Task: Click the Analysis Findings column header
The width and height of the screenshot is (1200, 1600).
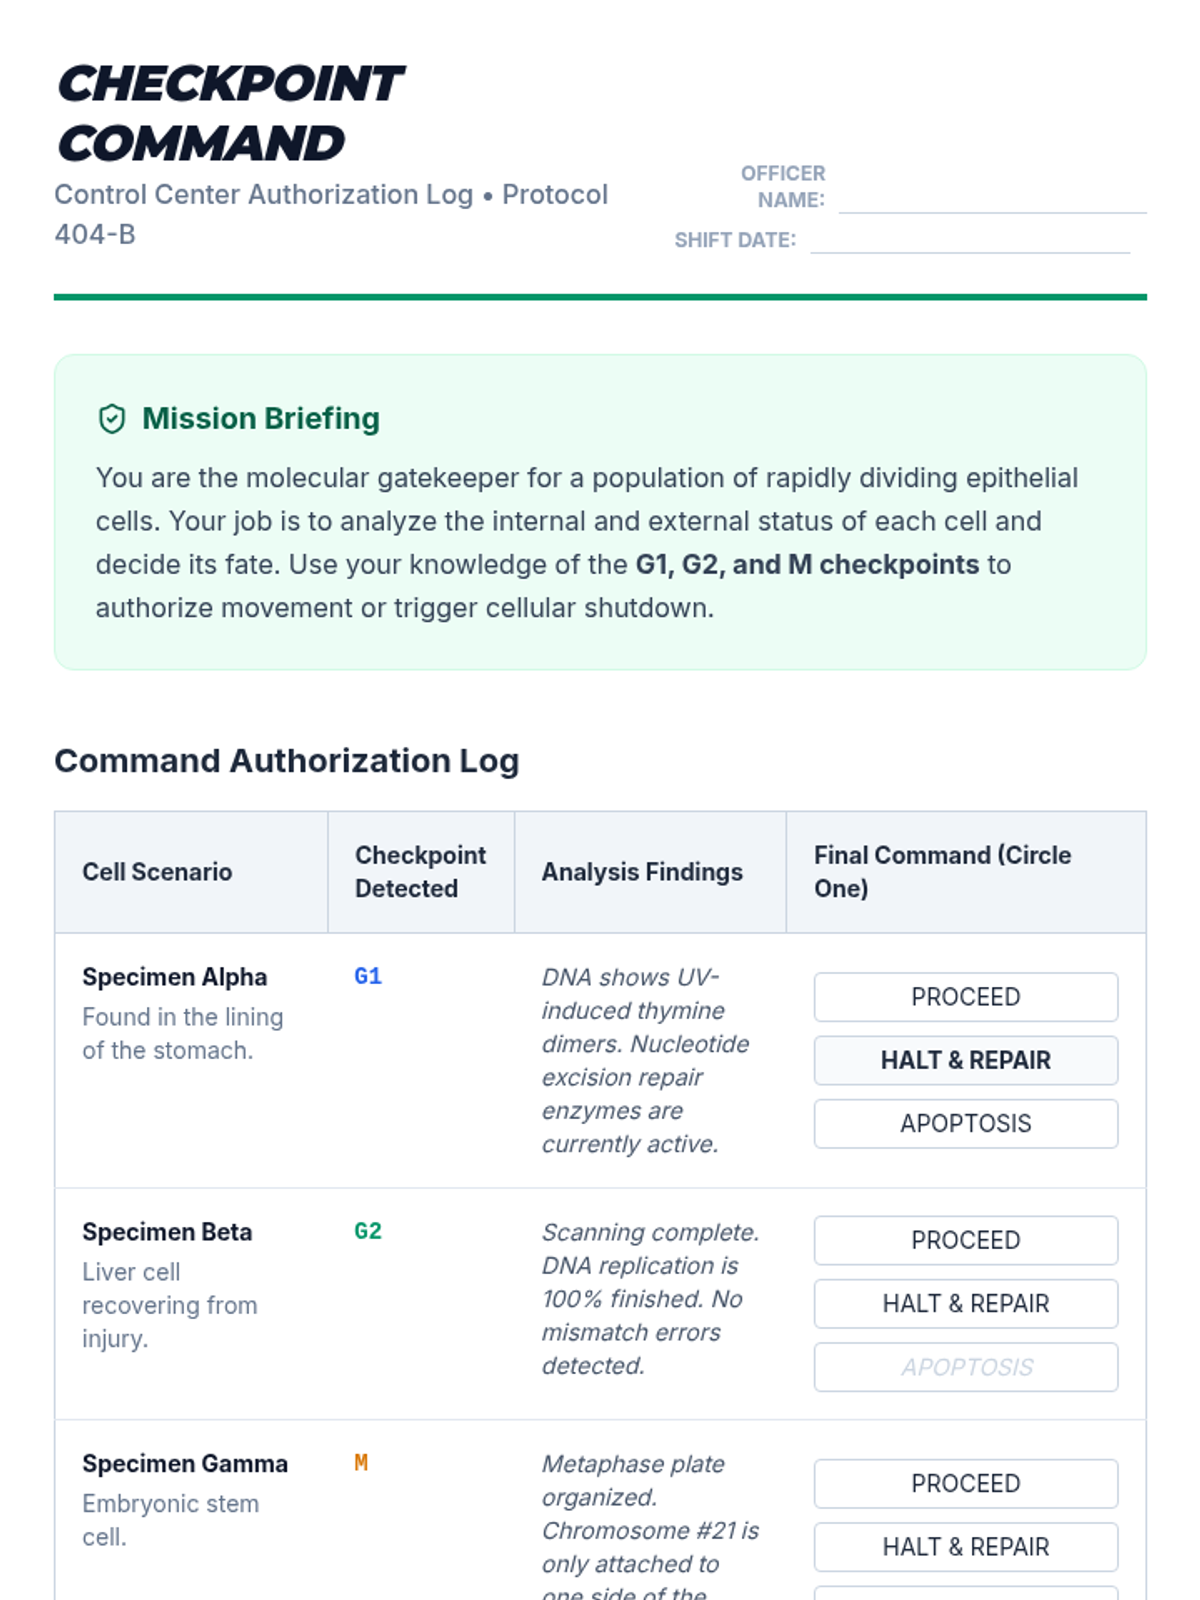Action: pyautogui.click(x=642, y=872)
